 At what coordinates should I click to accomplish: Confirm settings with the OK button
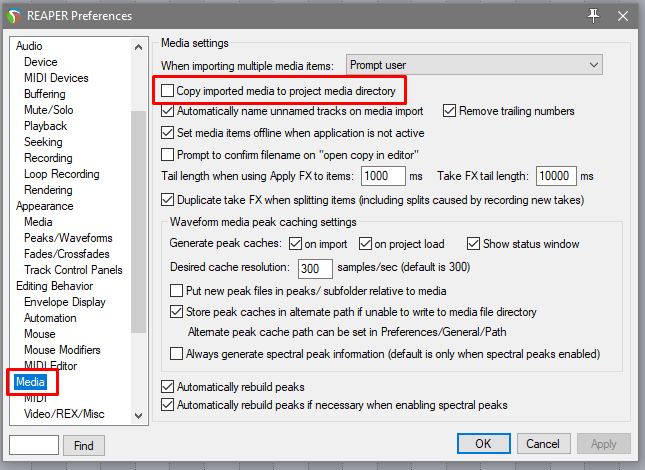(x=484, y=444)
